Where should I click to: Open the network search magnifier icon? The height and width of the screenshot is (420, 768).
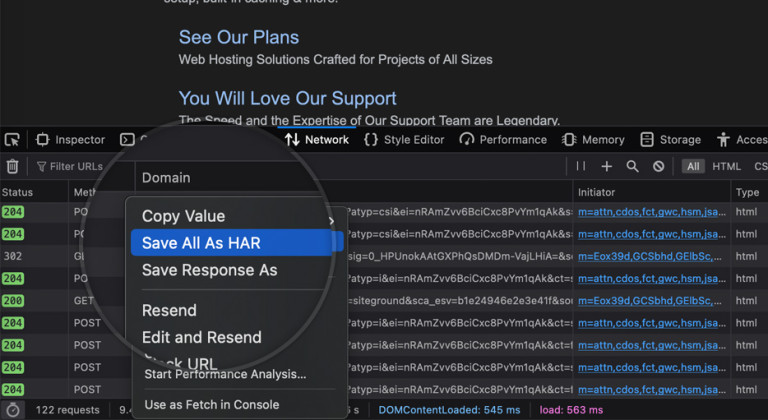click(x=632, y=167)
